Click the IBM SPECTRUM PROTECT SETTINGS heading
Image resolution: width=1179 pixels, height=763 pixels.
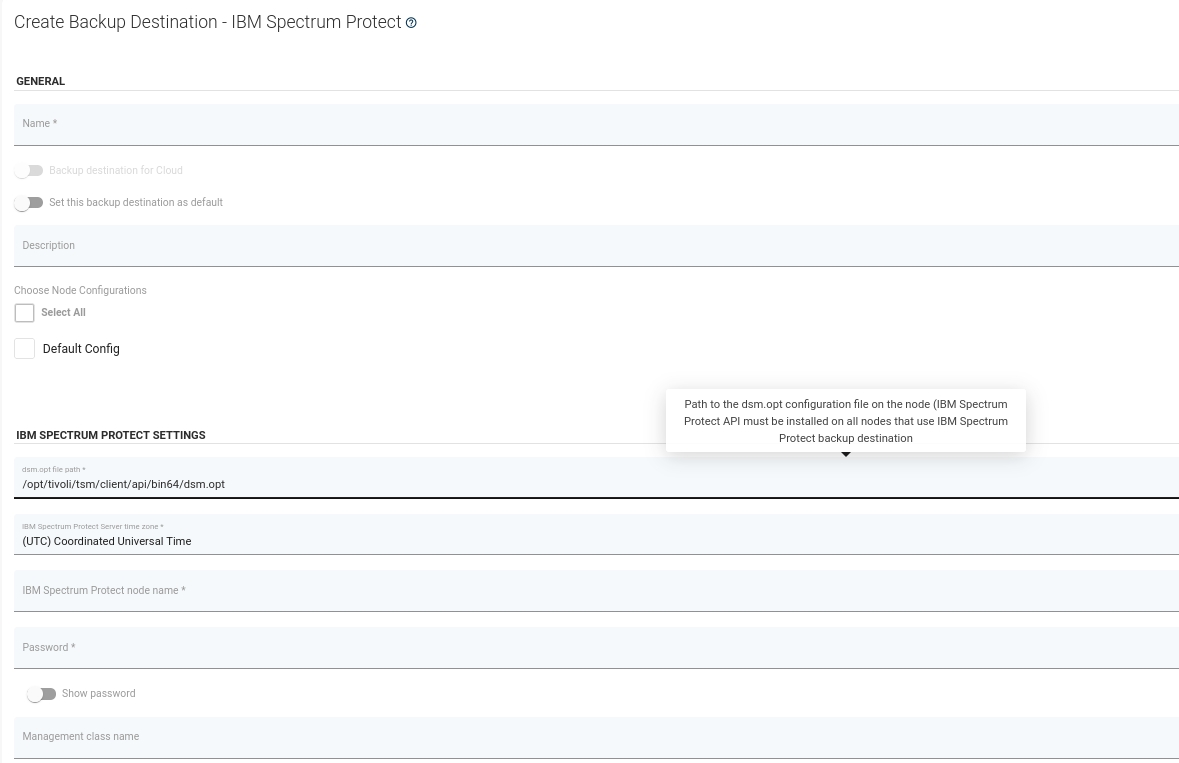[111, 436]
